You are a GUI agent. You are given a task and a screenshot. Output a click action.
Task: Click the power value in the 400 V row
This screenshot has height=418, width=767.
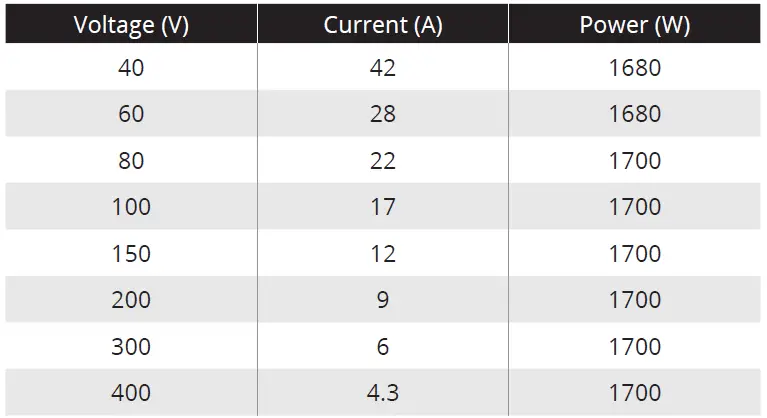pyautogui.click(x=635, y=393)
